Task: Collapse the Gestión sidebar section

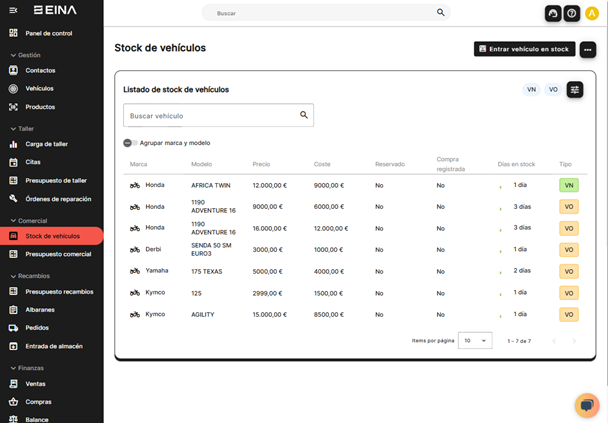Action: [13, 55]
